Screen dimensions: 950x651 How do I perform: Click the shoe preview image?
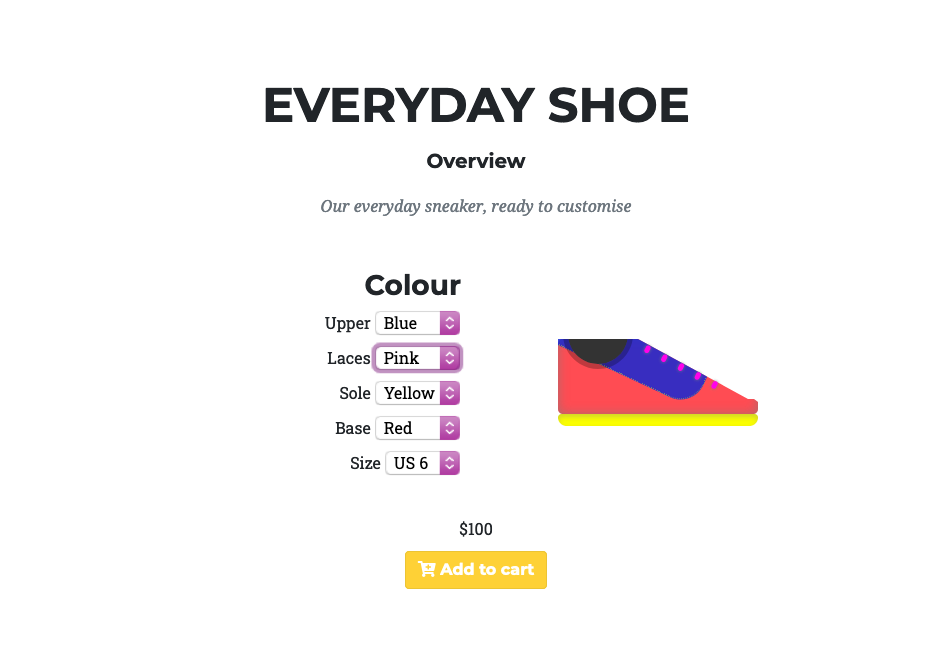(658, 382)
